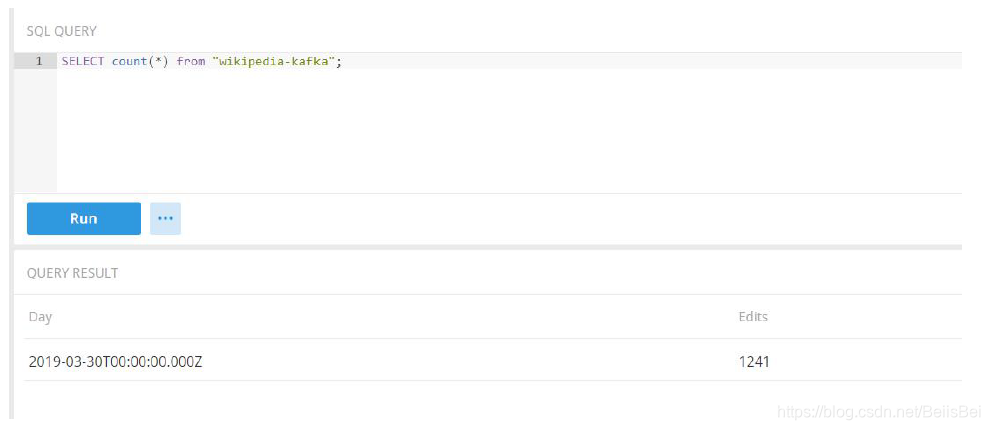Click the "wikipedia-kafka" table name string

coord(274,61)
